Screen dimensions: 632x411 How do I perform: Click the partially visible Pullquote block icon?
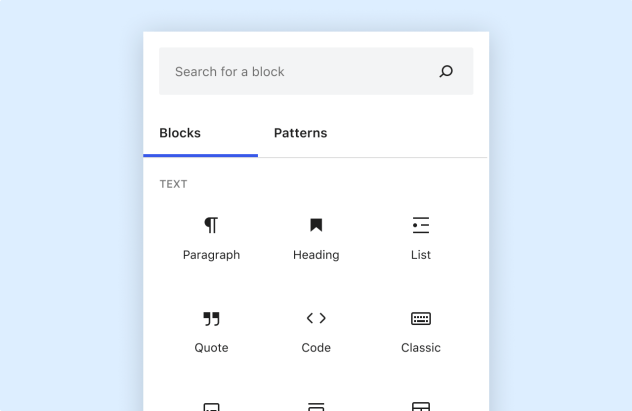click(x=316, y=406)
